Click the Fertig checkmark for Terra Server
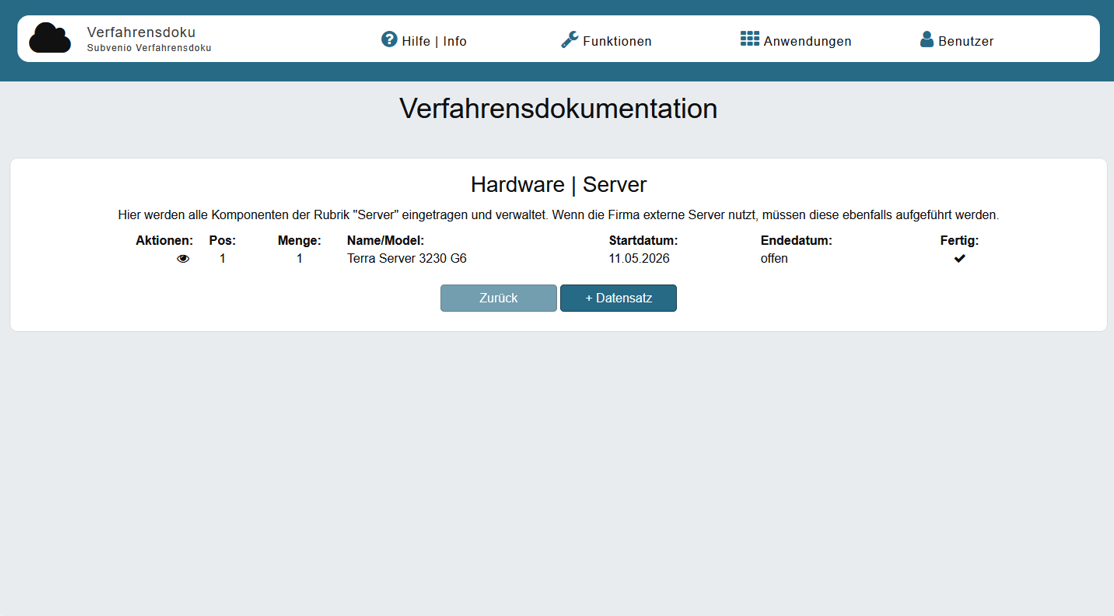Viewport: 1114px width, 616px height. [x=959, y=259]
